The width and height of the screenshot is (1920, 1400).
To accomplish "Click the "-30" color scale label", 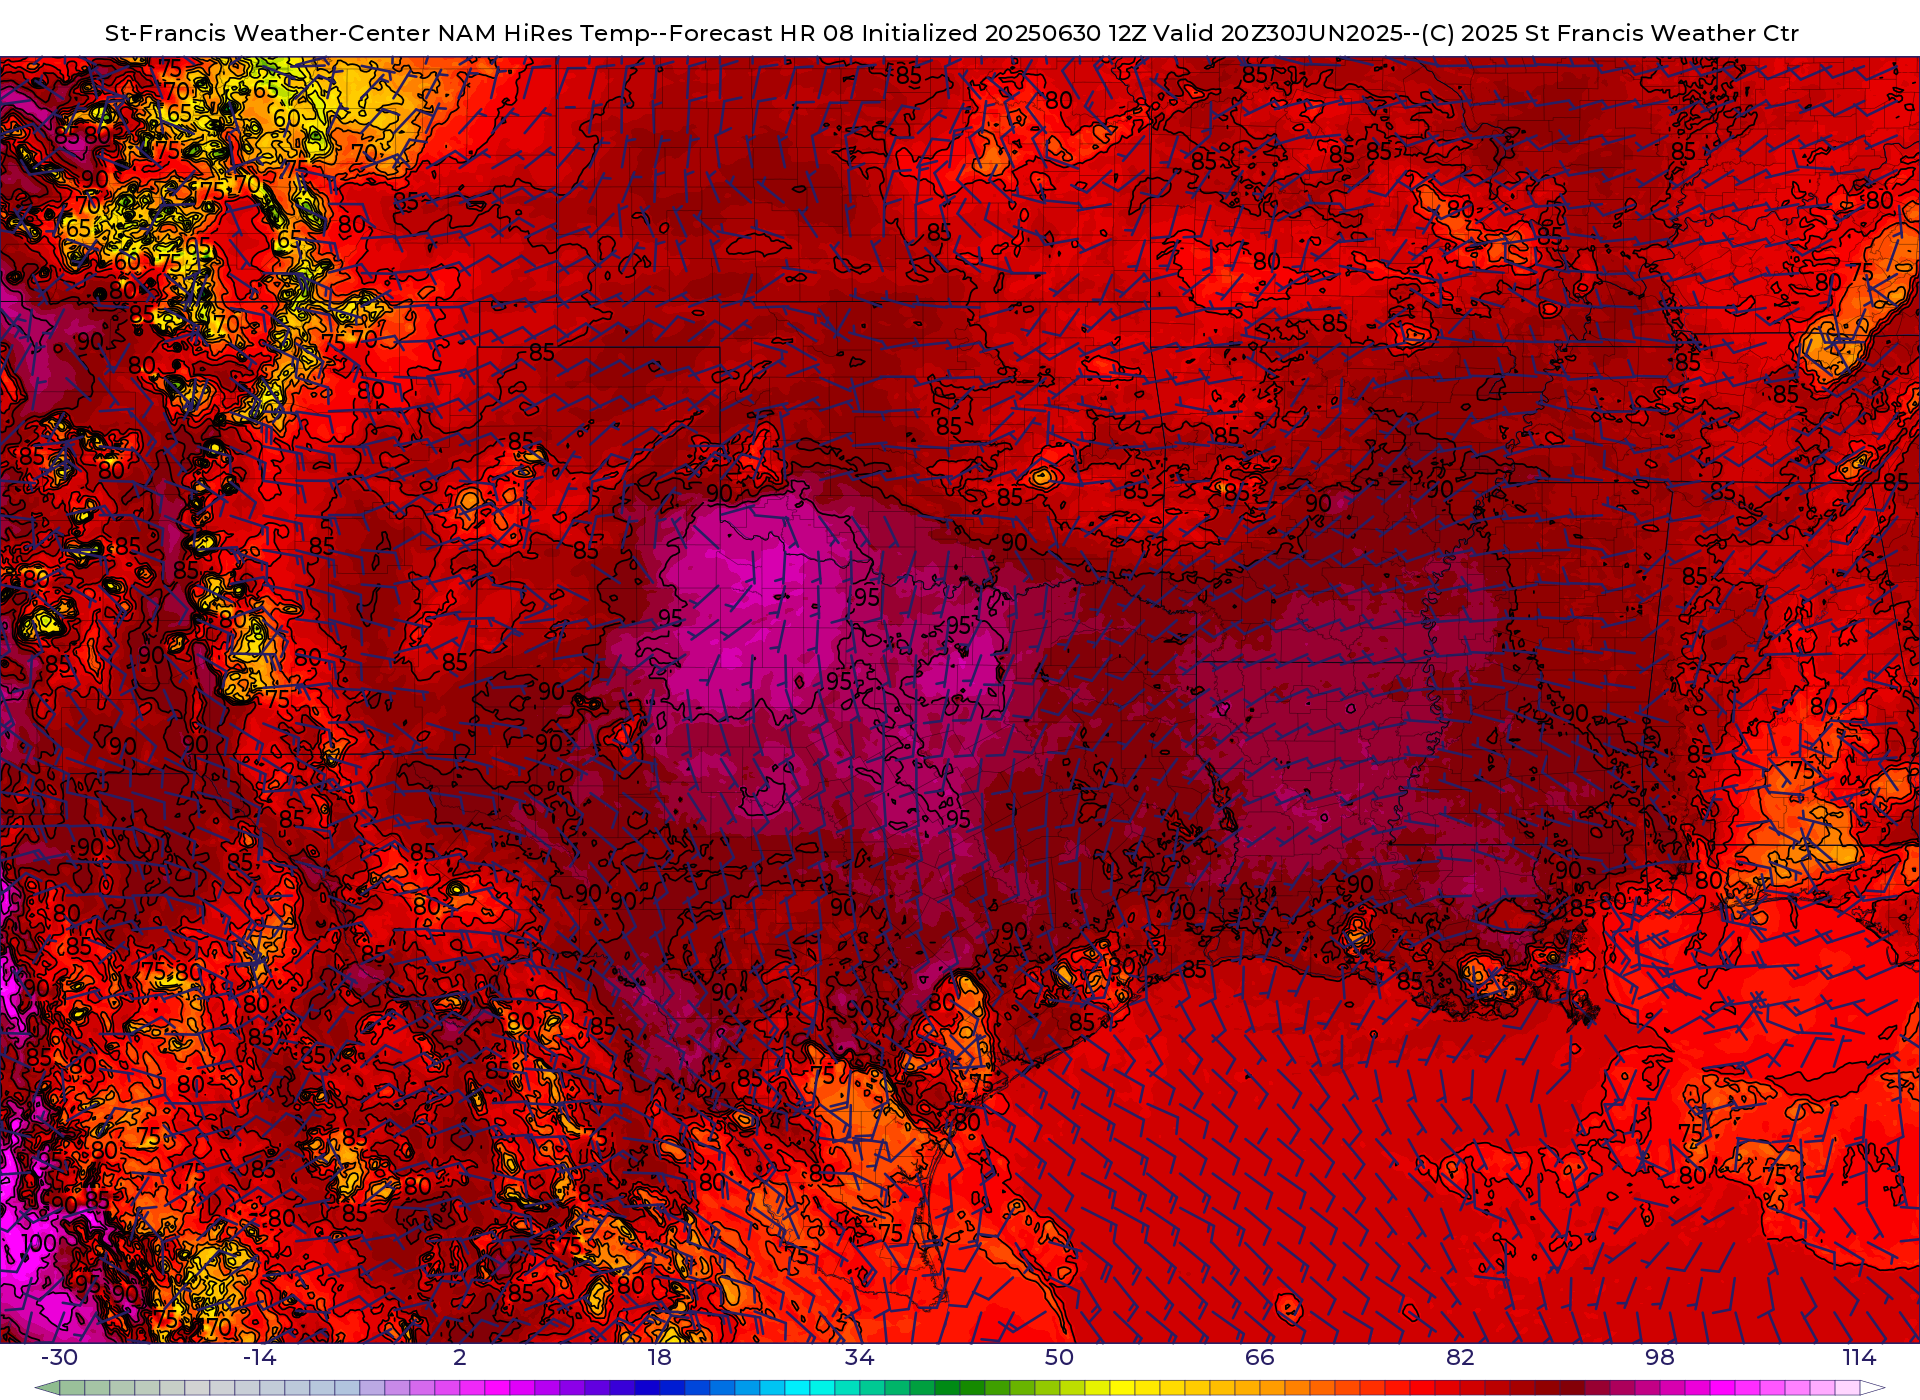I will [59, 1357].
